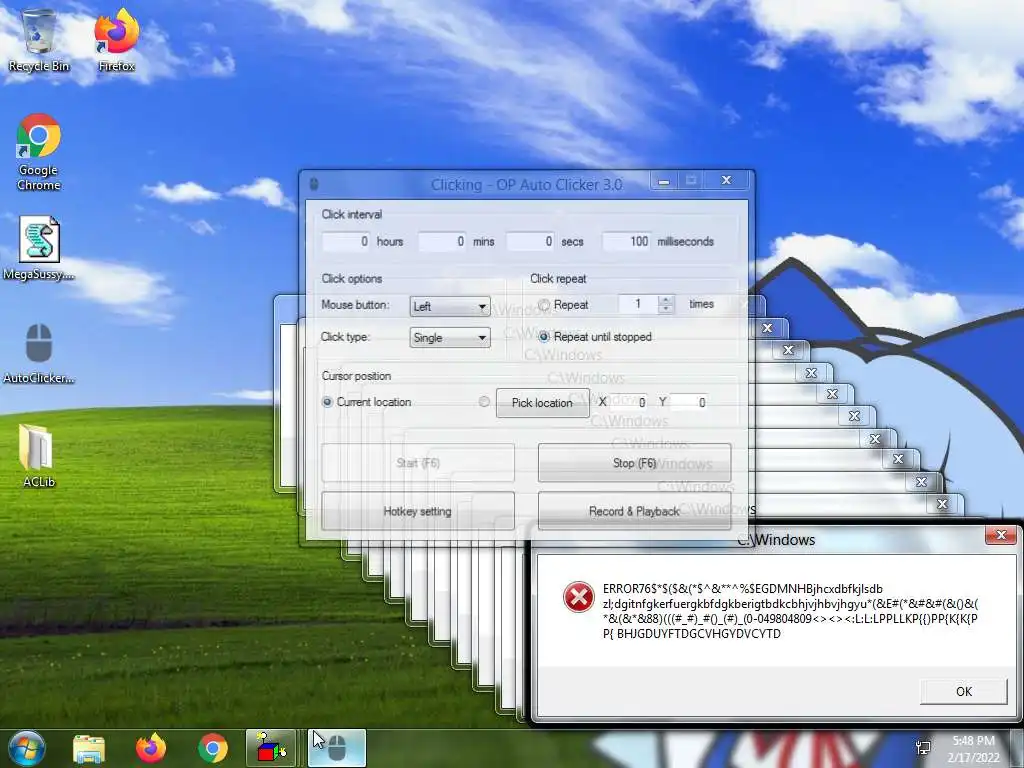Open Record & Playback
The height and width of the screenshot is (768, 1024).
634,511
